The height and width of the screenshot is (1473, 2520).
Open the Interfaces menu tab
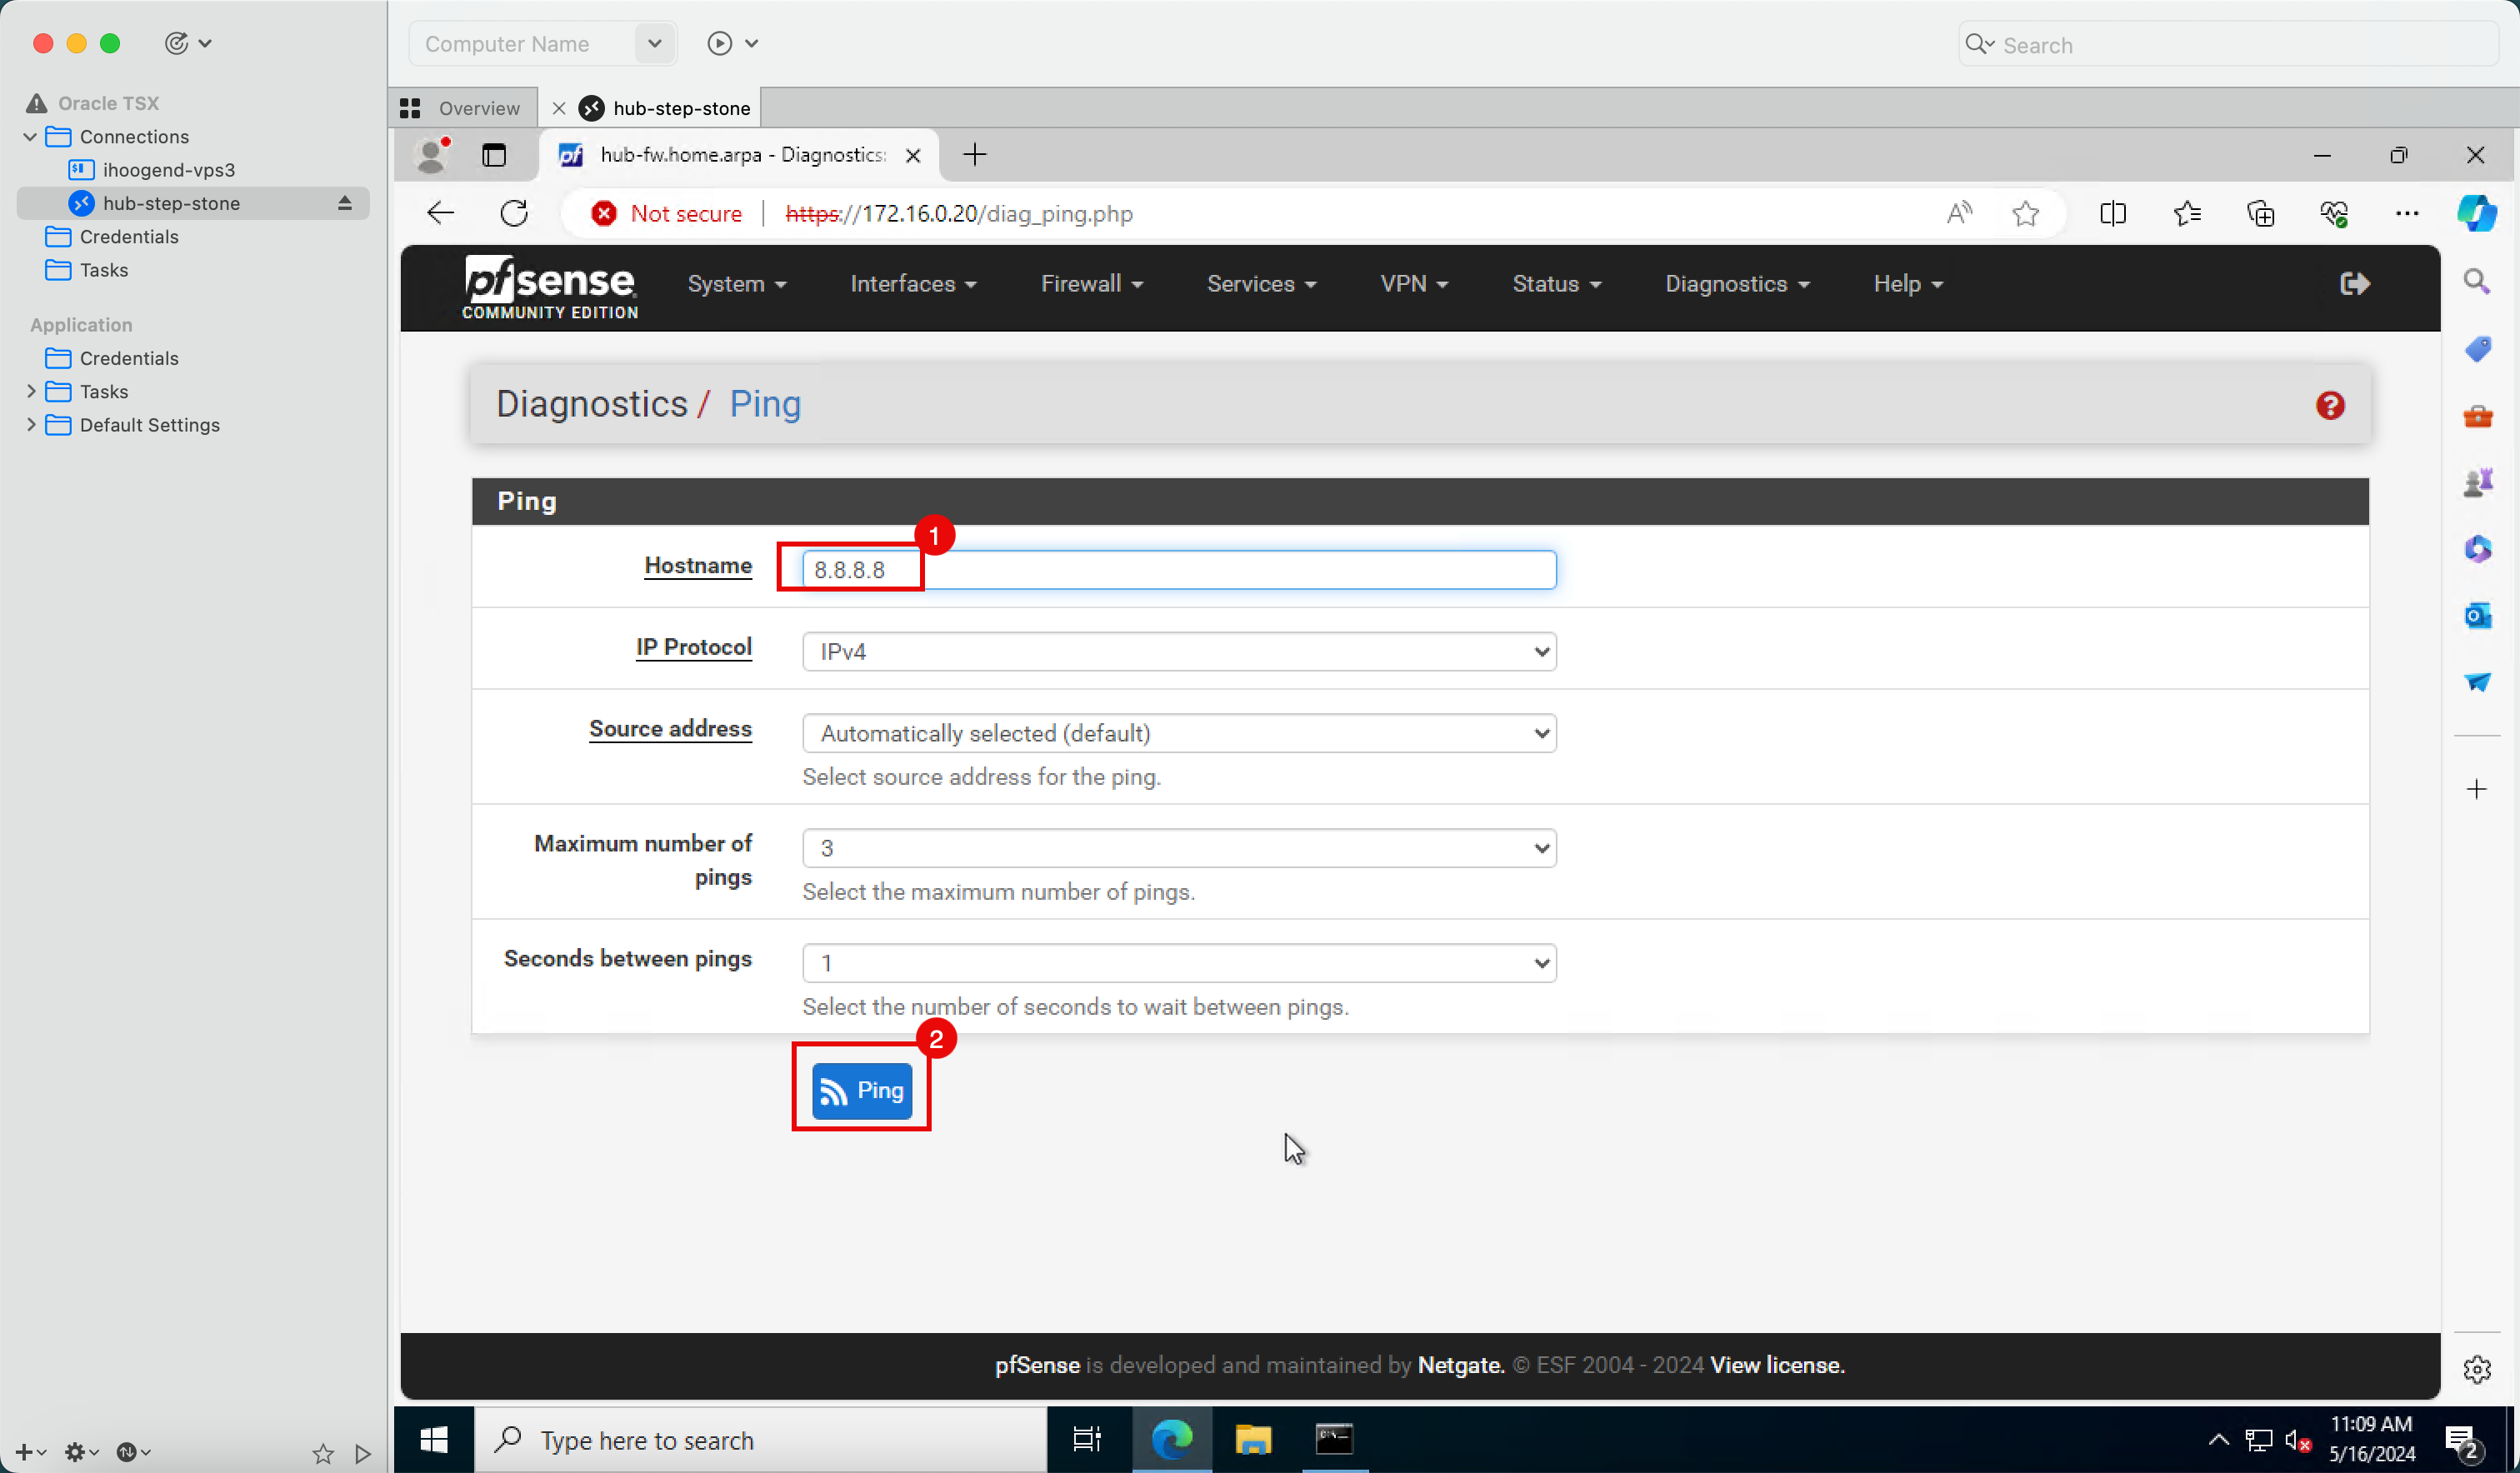tap(912, 284)
